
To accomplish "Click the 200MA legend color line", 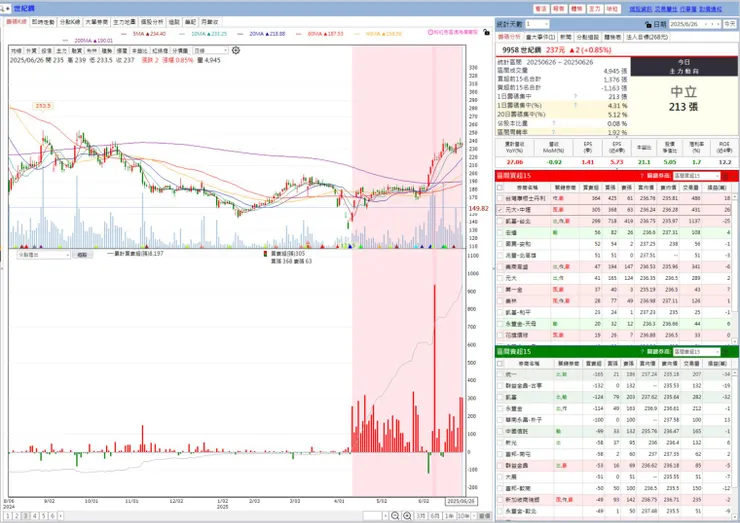I will point(65,41).
